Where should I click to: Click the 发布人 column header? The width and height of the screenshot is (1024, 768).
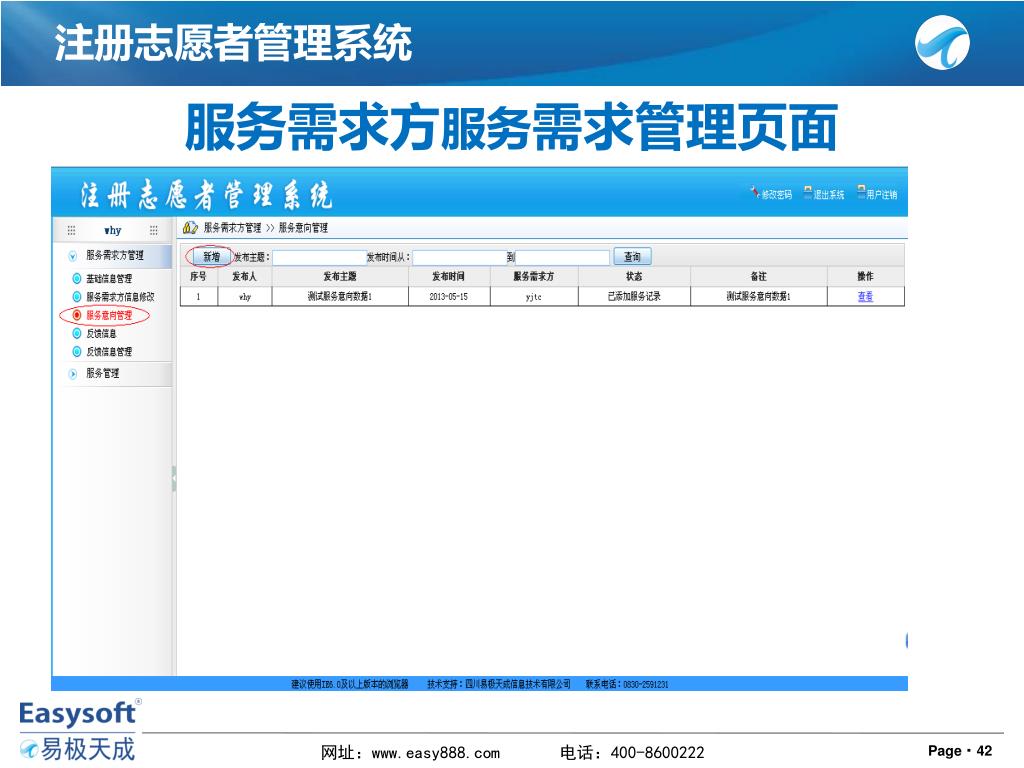point(244,276)
